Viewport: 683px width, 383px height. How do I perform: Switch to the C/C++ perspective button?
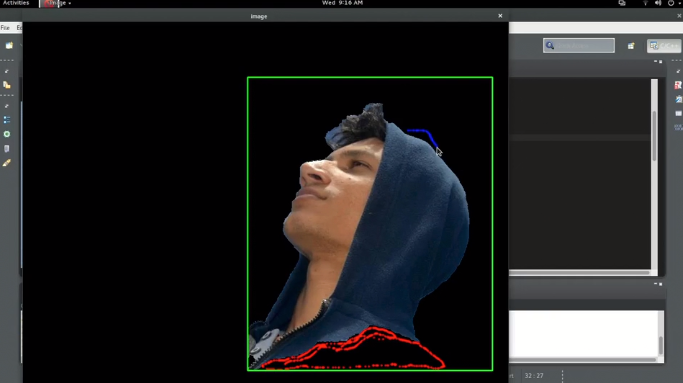pyautogui.click(x=664, y=46)
